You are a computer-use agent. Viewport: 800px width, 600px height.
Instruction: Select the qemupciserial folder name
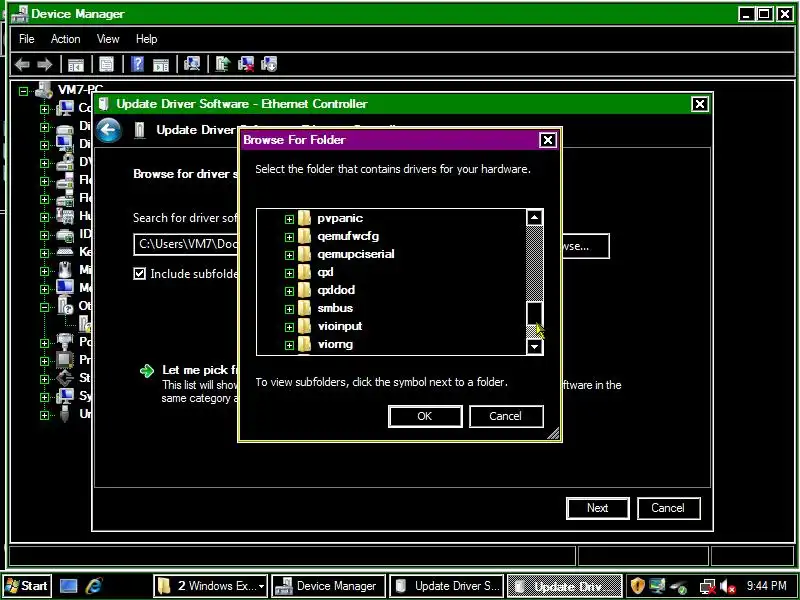coord(356,254)
